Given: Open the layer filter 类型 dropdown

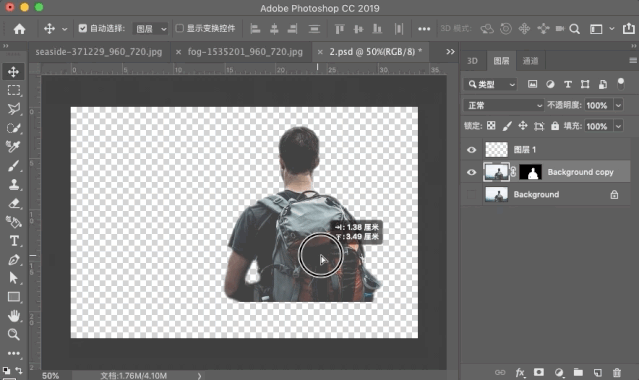Looking at the screenshot, I should tap(490, 84).
